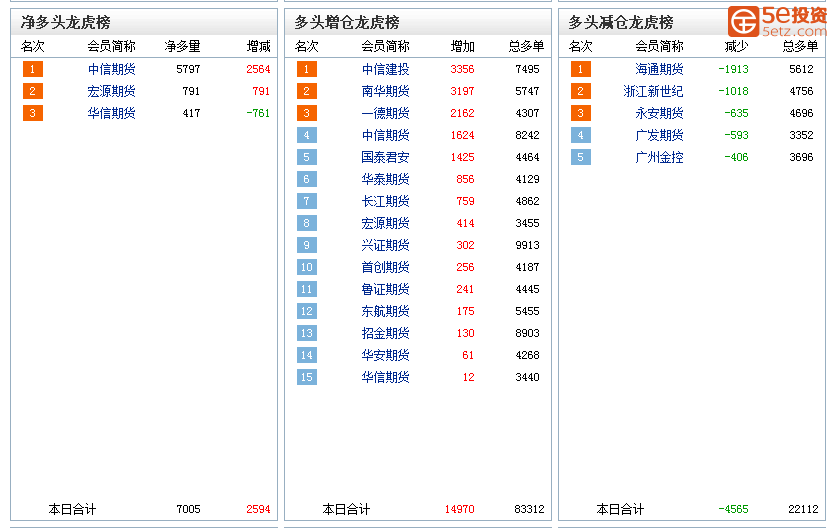
Task: Click the 增减 column header
Action: point(258,47)
